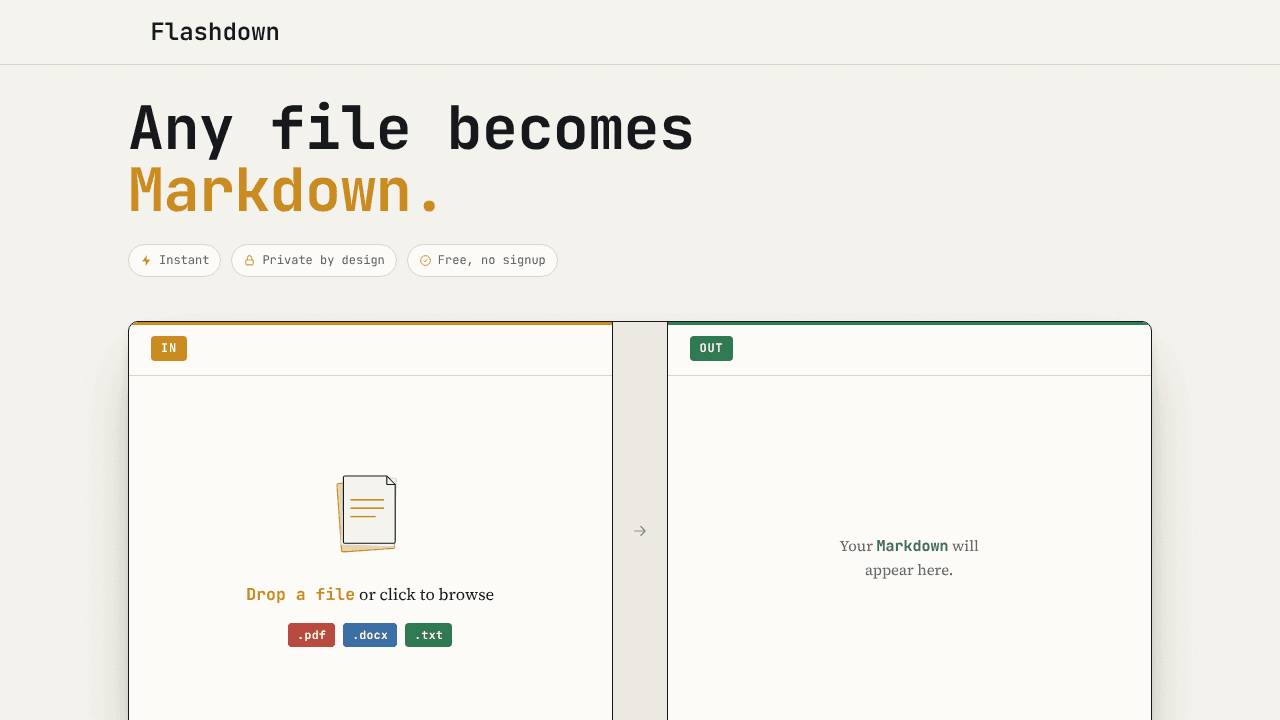Click the 'appear here.' placeholder text
This screenshot has width=1280, height=720.
pyautogui.click(x=909, y=570)
